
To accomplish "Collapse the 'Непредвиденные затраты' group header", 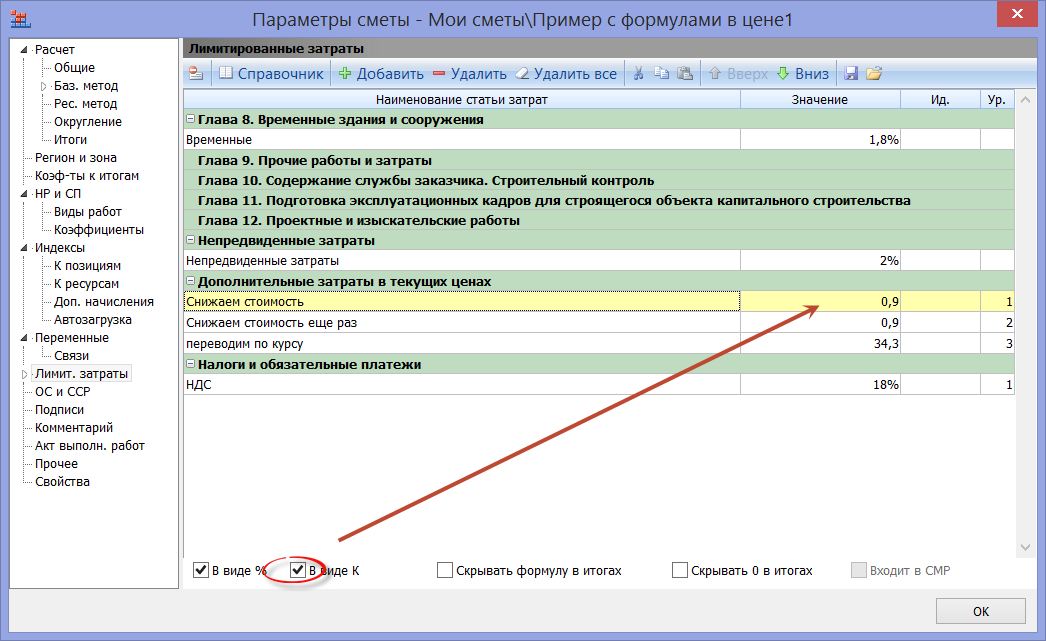I will 190,239.
